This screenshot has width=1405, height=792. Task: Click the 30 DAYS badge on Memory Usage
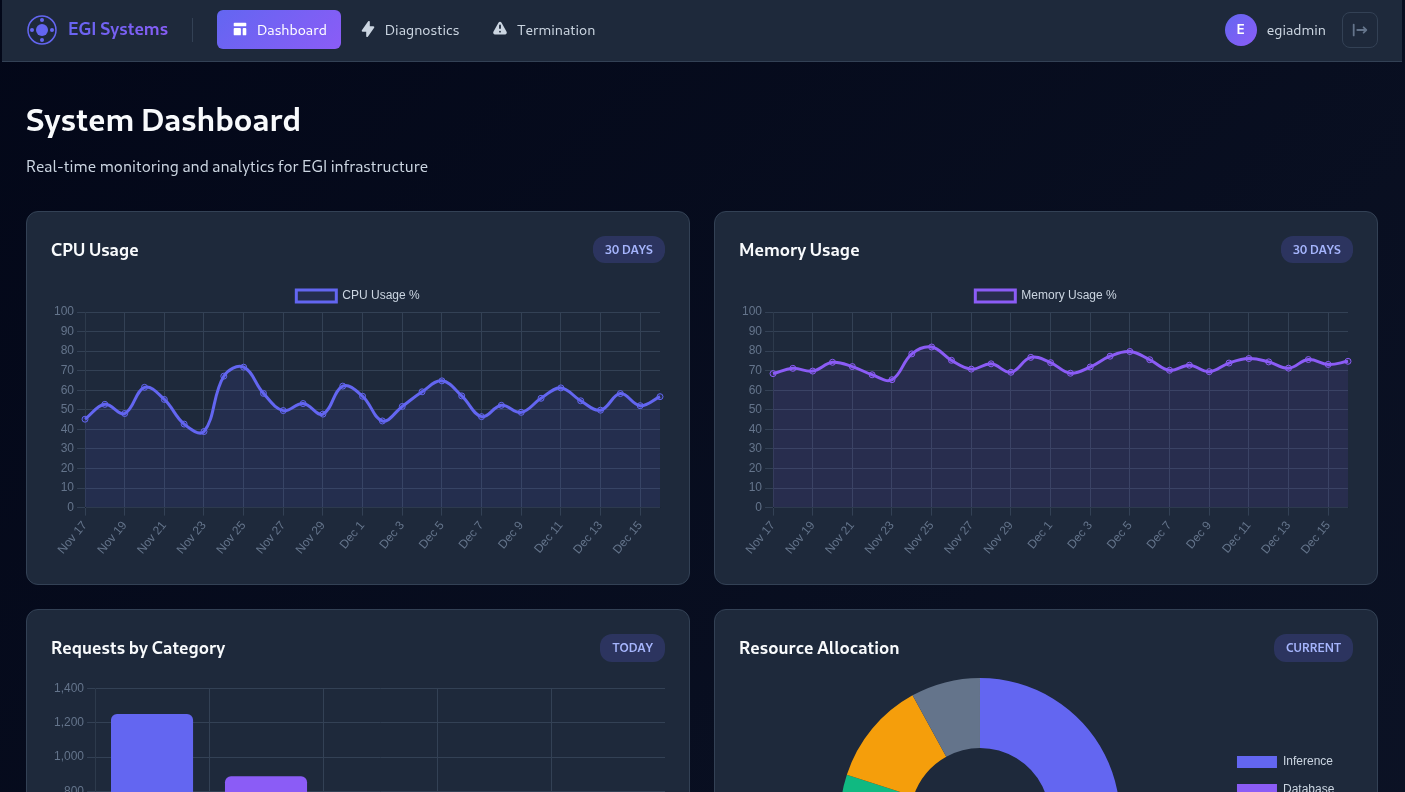1316,250
